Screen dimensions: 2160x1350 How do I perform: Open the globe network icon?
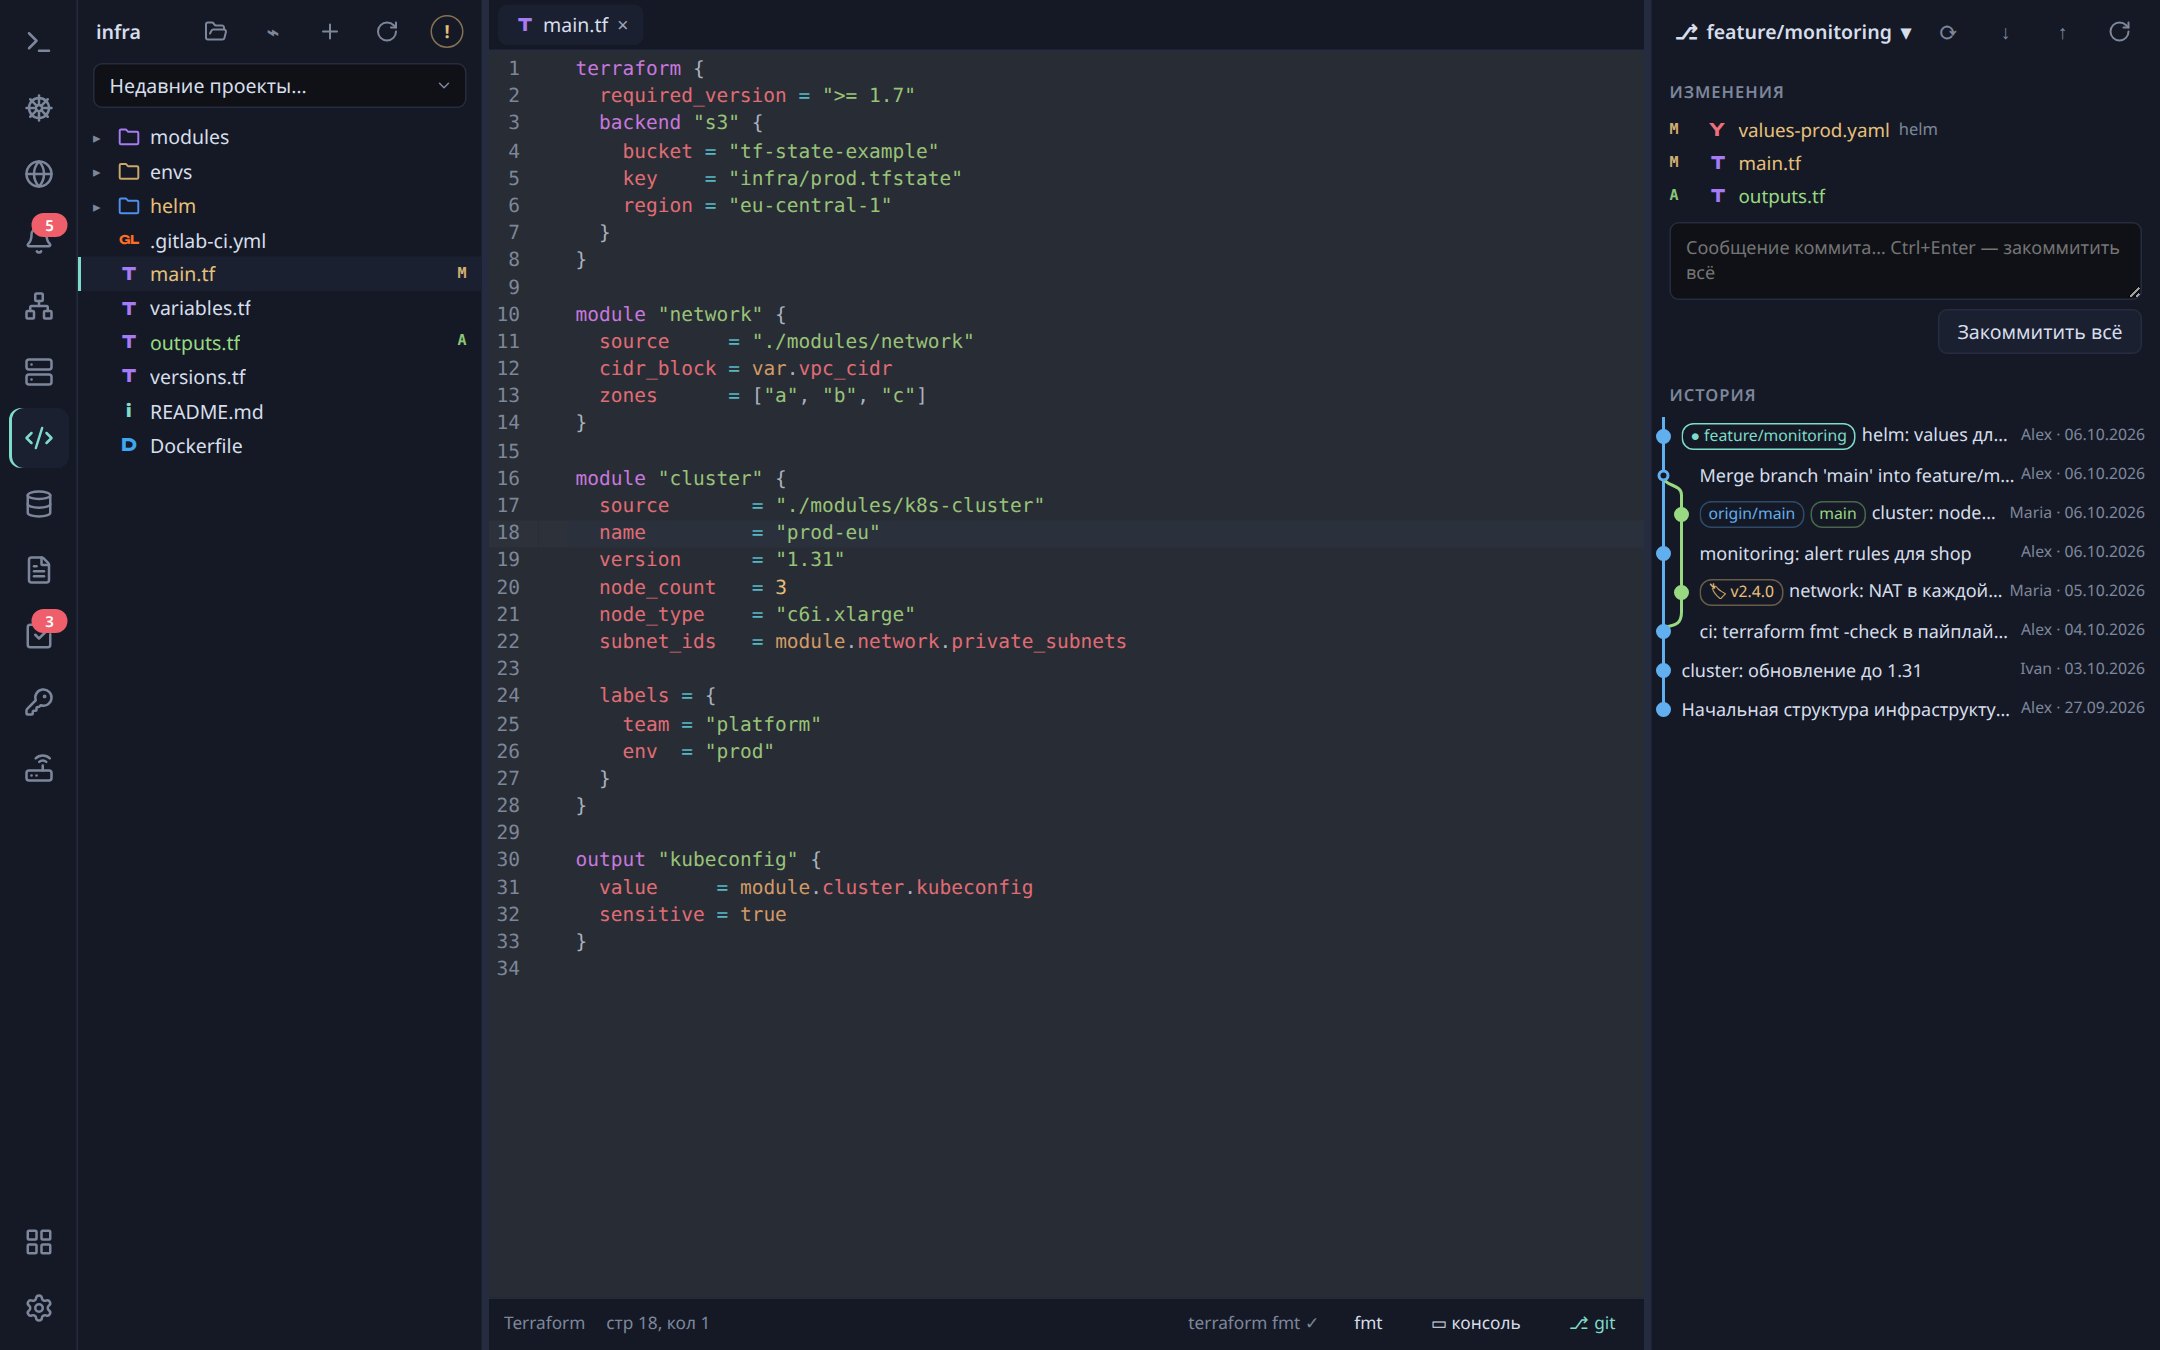click(x=38, y=174)
